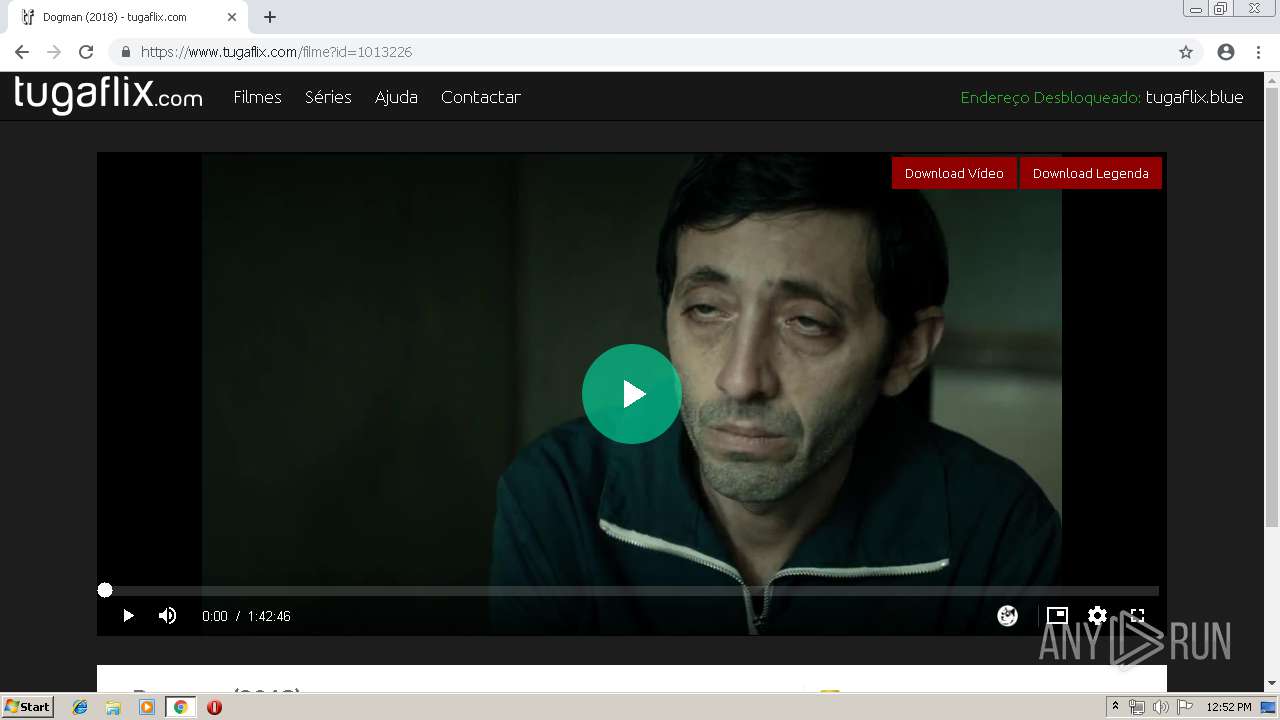Click the seek handle at video start
1280x720 pixels.
coord(105,590)
